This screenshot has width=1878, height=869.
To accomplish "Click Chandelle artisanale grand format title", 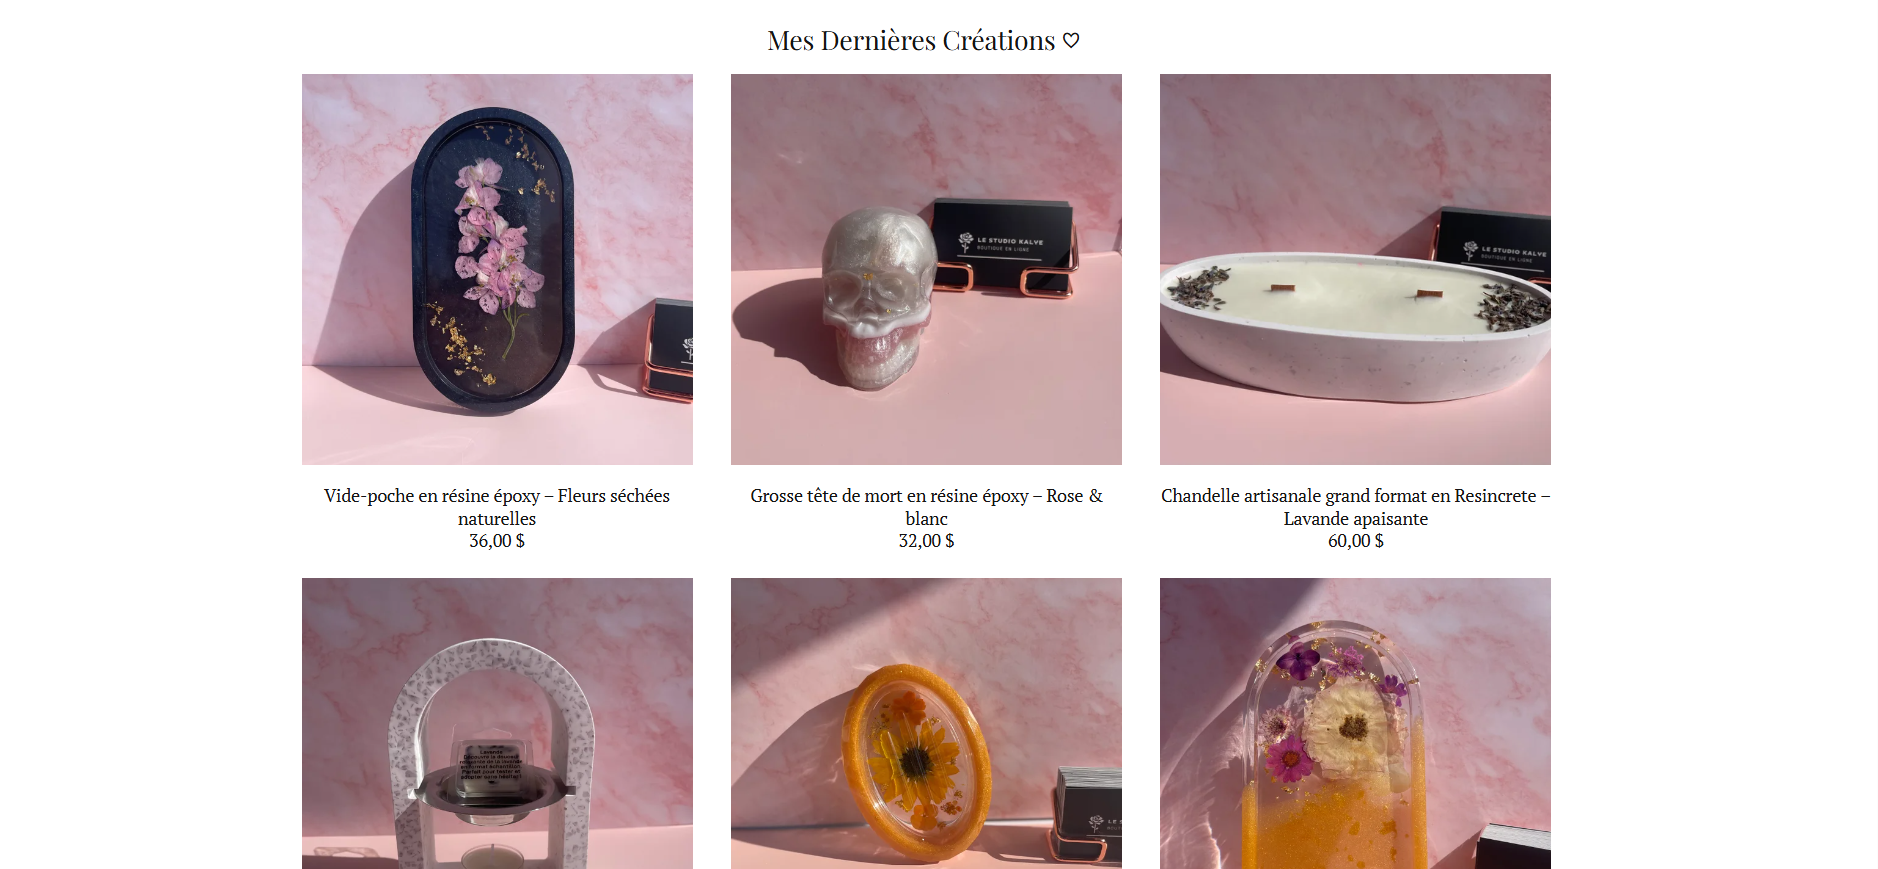I will pyautogui.click(x=1355, y=507).
